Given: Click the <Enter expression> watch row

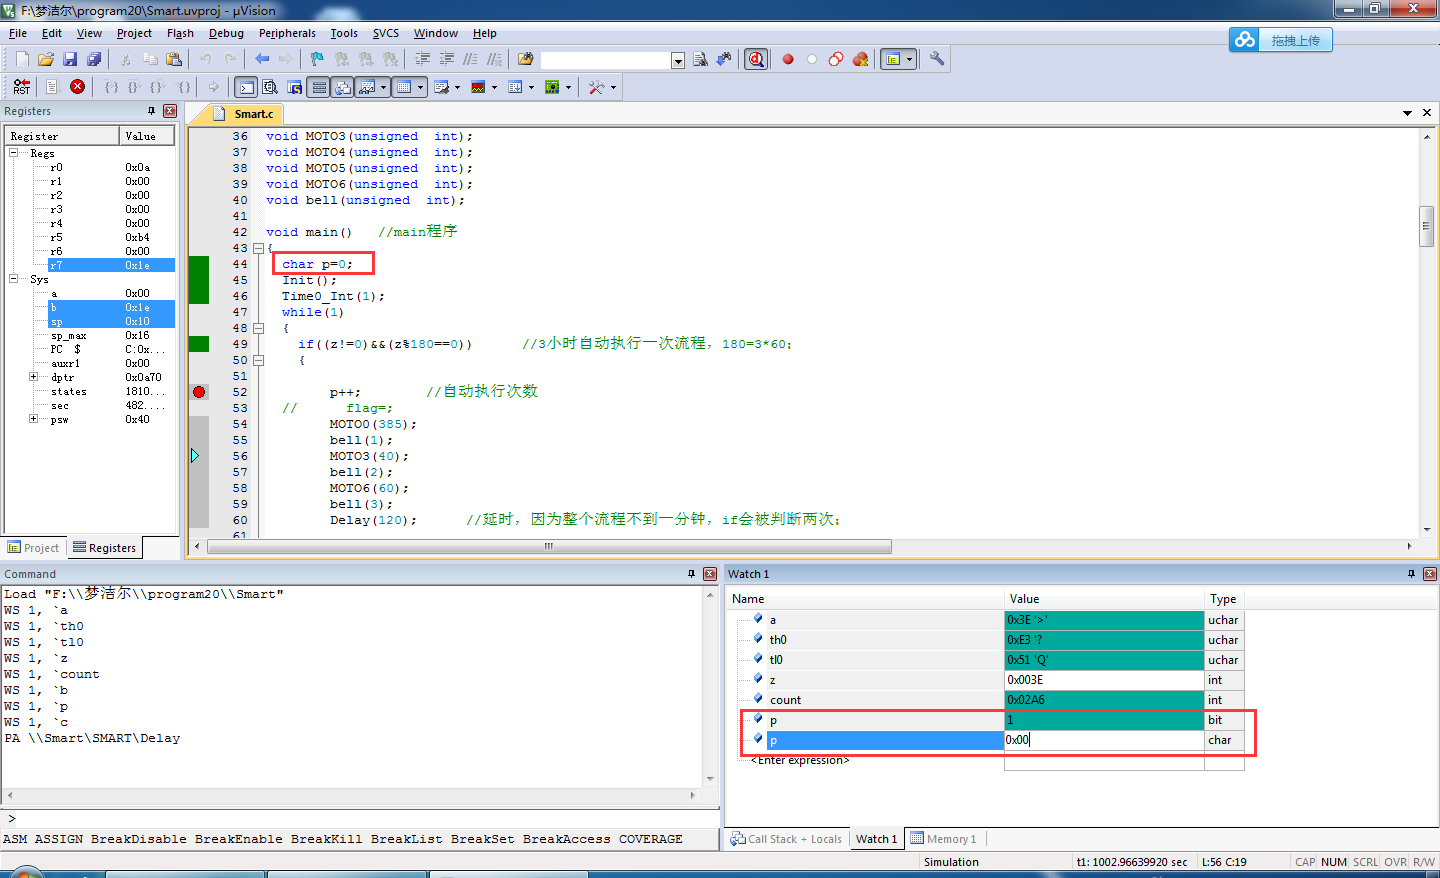Looking at the screenshot, I should pyautogui.click(x=800, y=761).
